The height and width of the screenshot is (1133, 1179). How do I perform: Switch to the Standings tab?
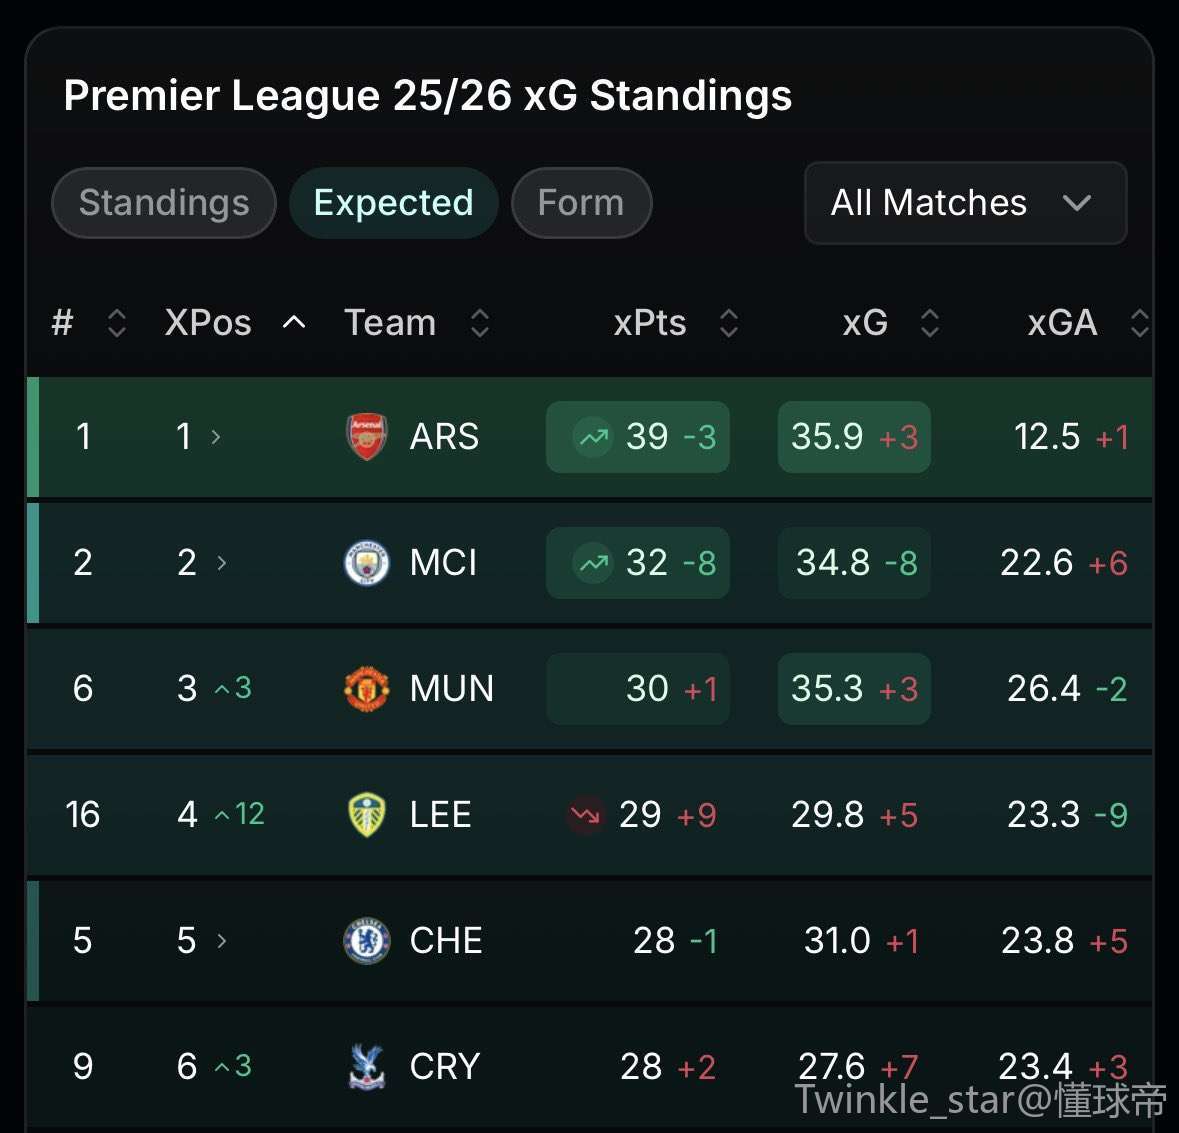[164, 203]
